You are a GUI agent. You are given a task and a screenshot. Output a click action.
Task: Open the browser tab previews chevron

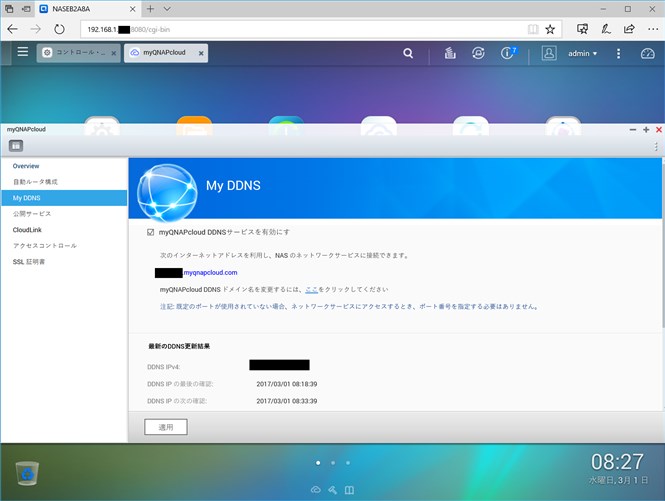pyautogui.click(x=167, y=8)
